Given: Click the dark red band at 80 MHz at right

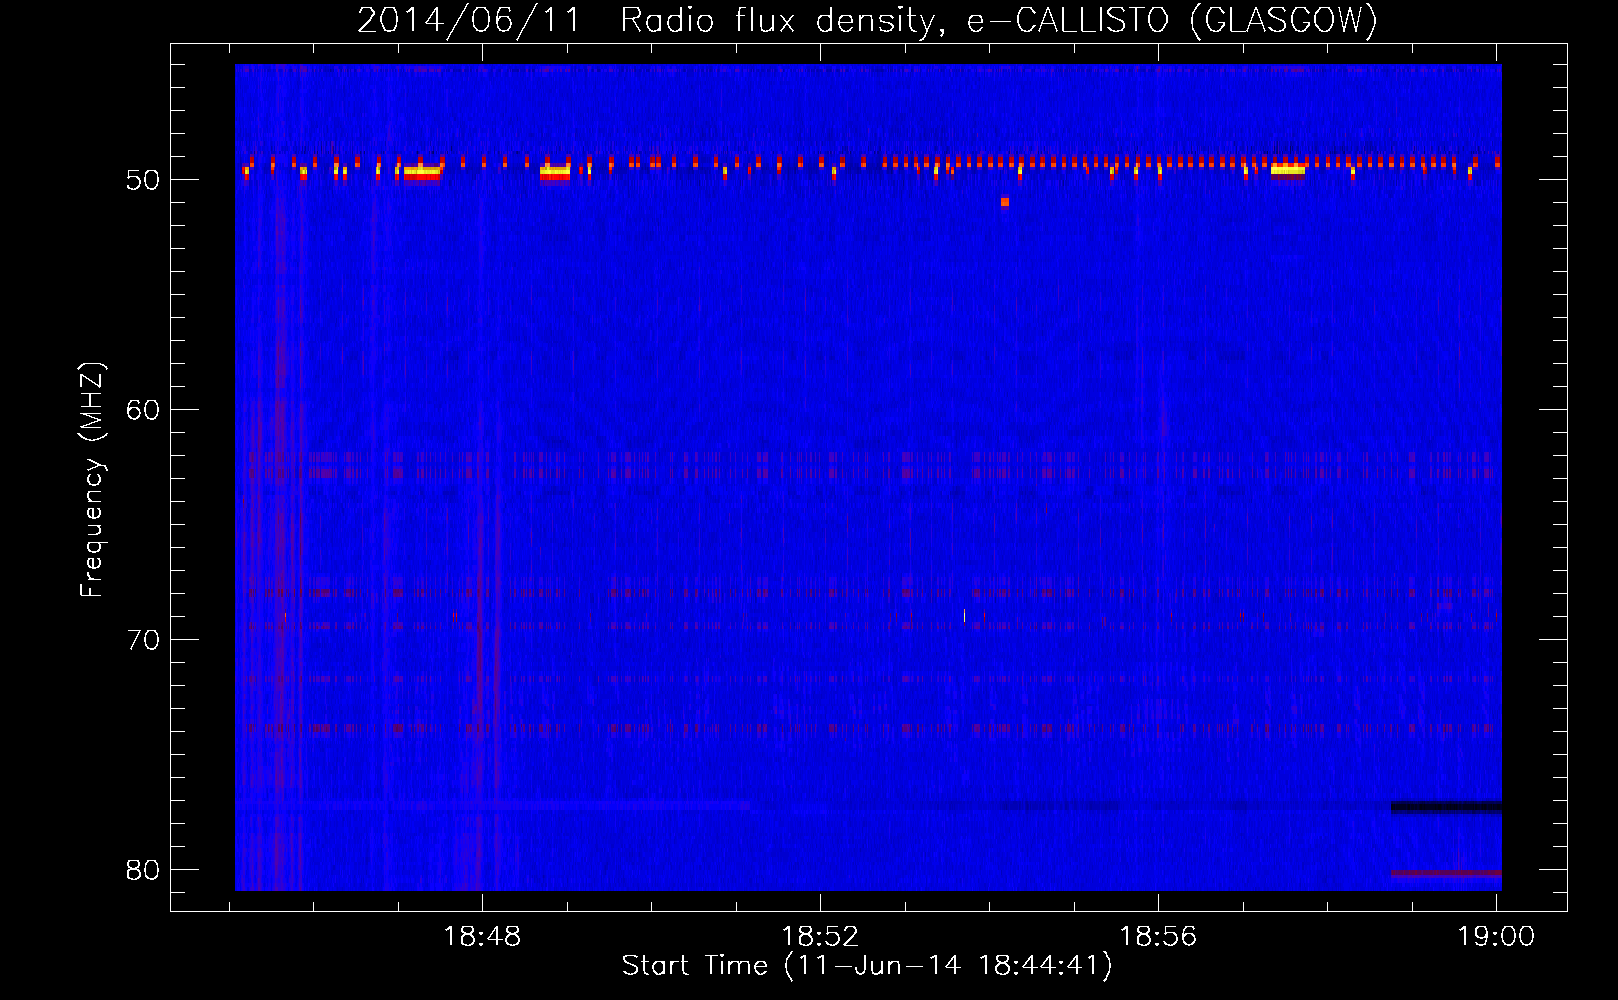Looking at the screenshot, I should click(1446, 873).
